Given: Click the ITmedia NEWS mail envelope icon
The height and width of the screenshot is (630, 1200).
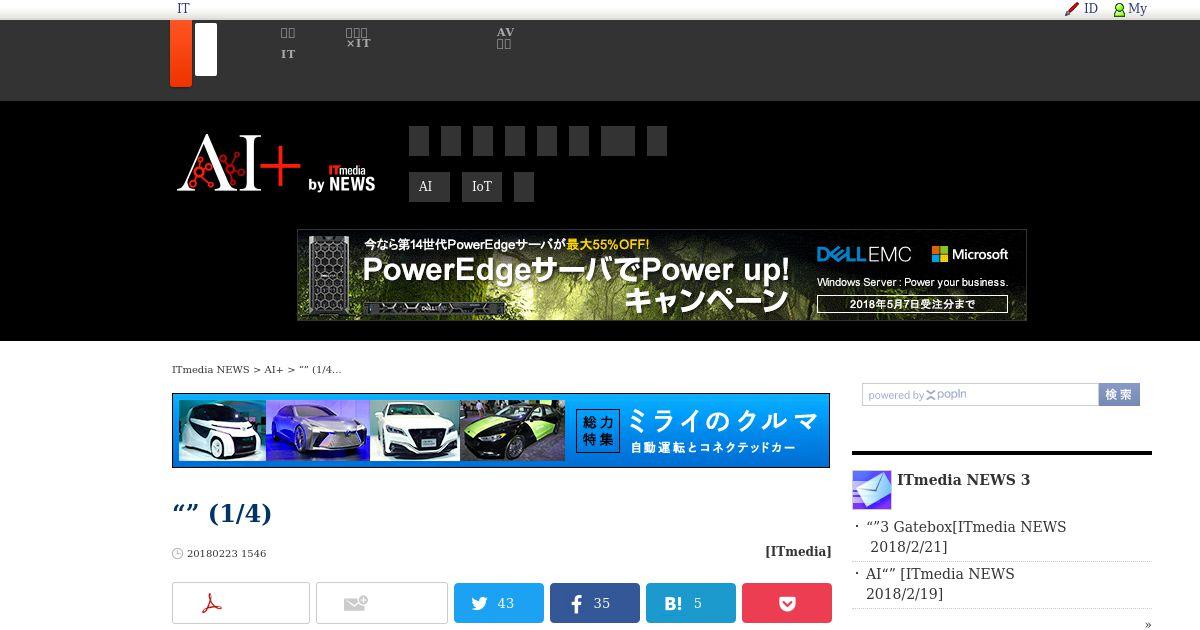Looking at the screenshot, I should pyautogui.click(x=871, y=490).
